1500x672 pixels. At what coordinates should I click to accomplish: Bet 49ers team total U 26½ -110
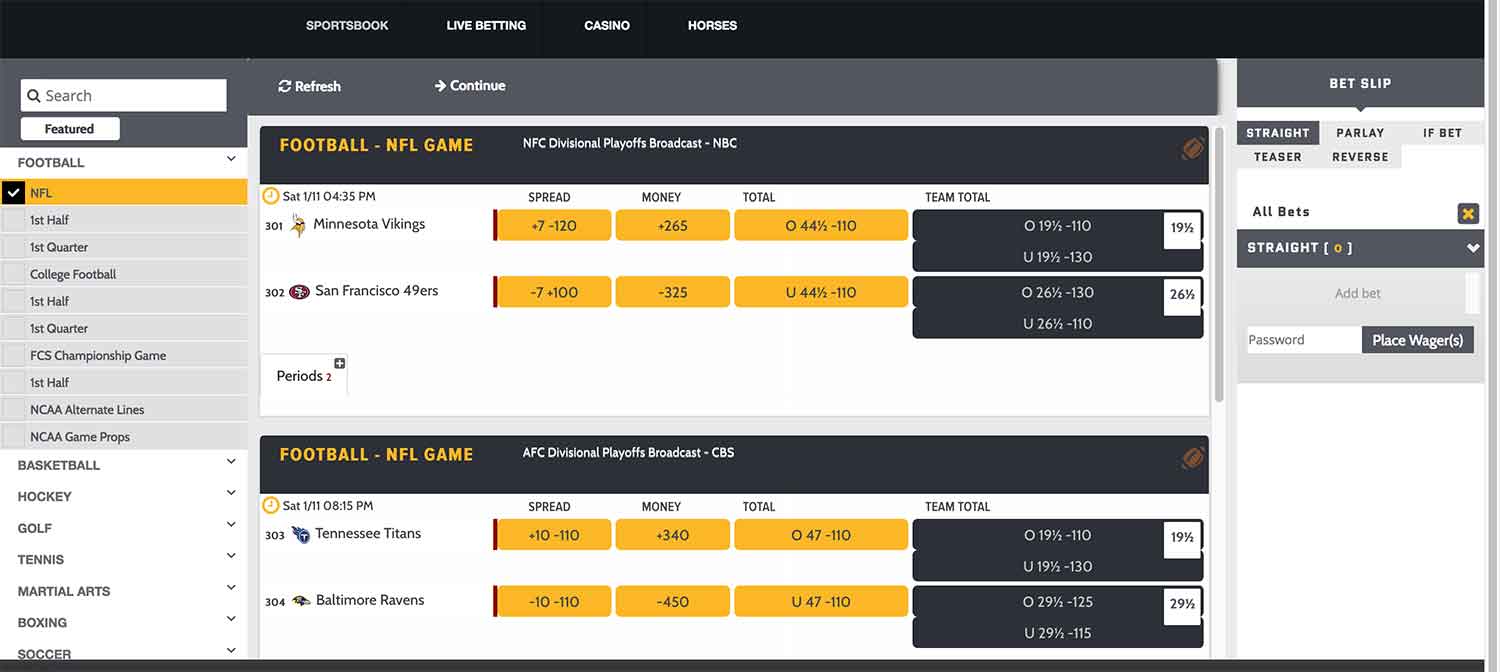[x=1057, y=323]
